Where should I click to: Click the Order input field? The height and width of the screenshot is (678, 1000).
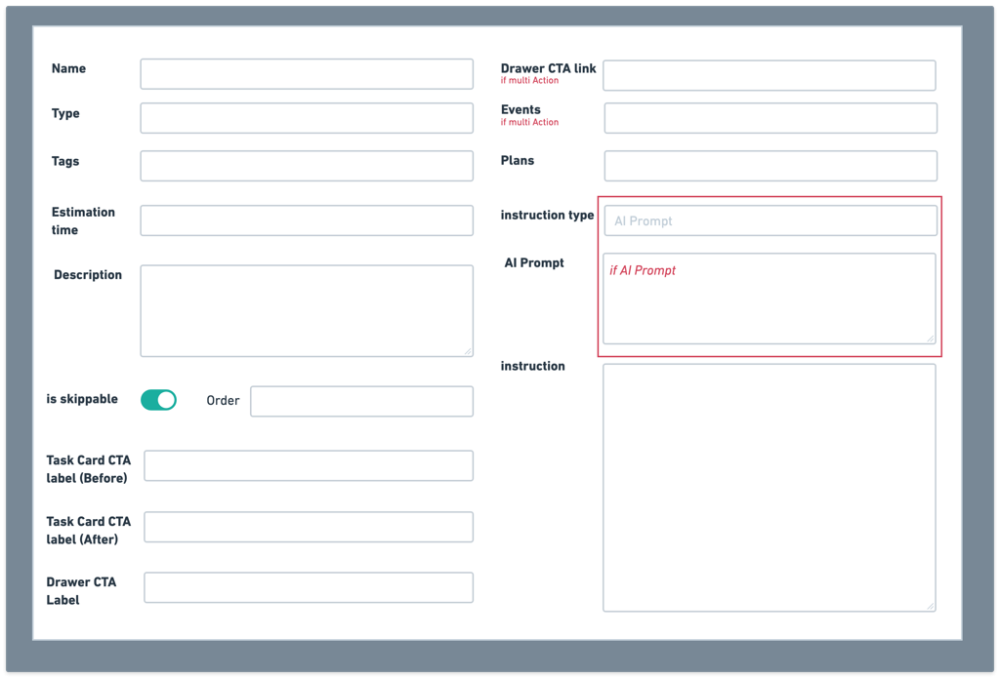coord(361,401)
